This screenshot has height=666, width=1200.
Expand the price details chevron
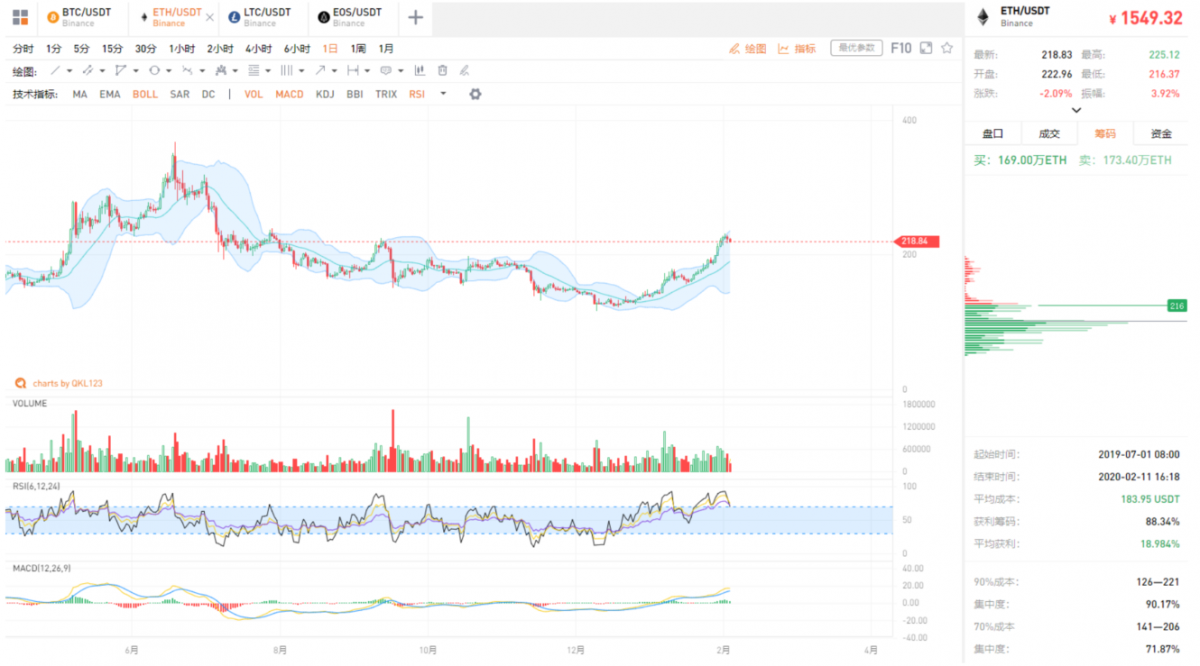click(1076, 110)
